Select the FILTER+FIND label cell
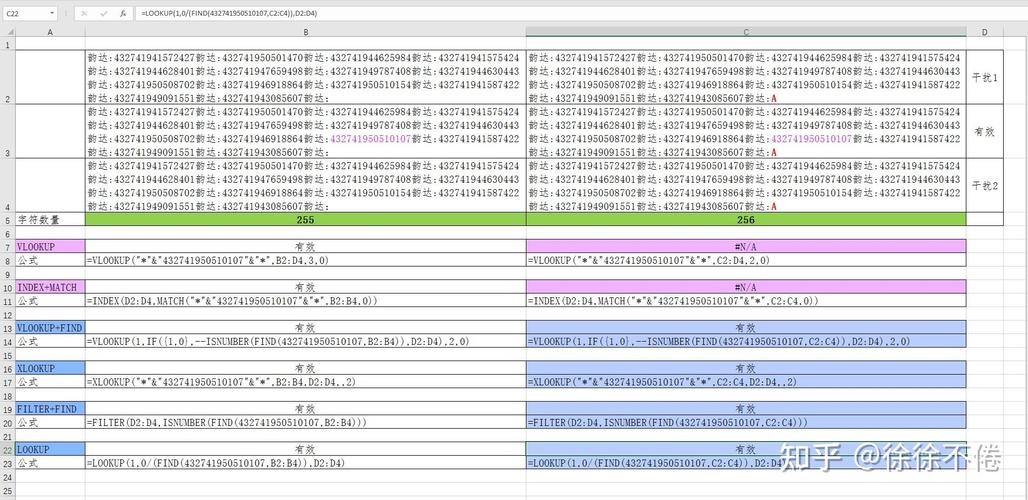Screen dimensions: 1028x500 point(50,409)
